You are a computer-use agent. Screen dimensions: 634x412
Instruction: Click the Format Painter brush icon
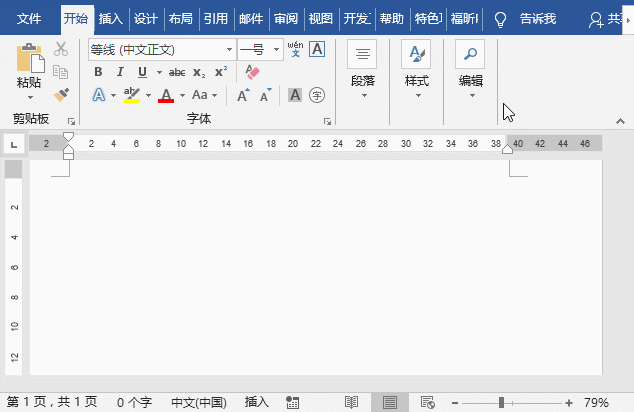61,94
